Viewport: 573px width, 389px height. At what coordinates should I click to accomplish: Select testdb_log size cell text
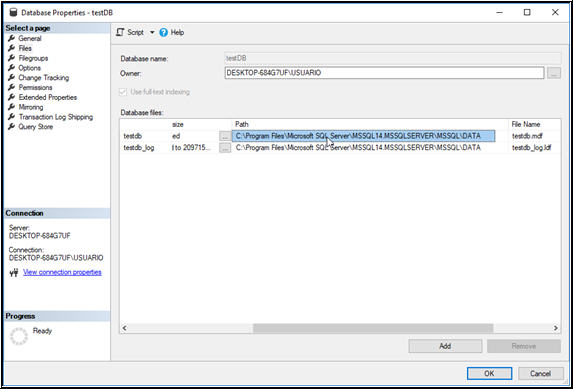pos(191,148)
